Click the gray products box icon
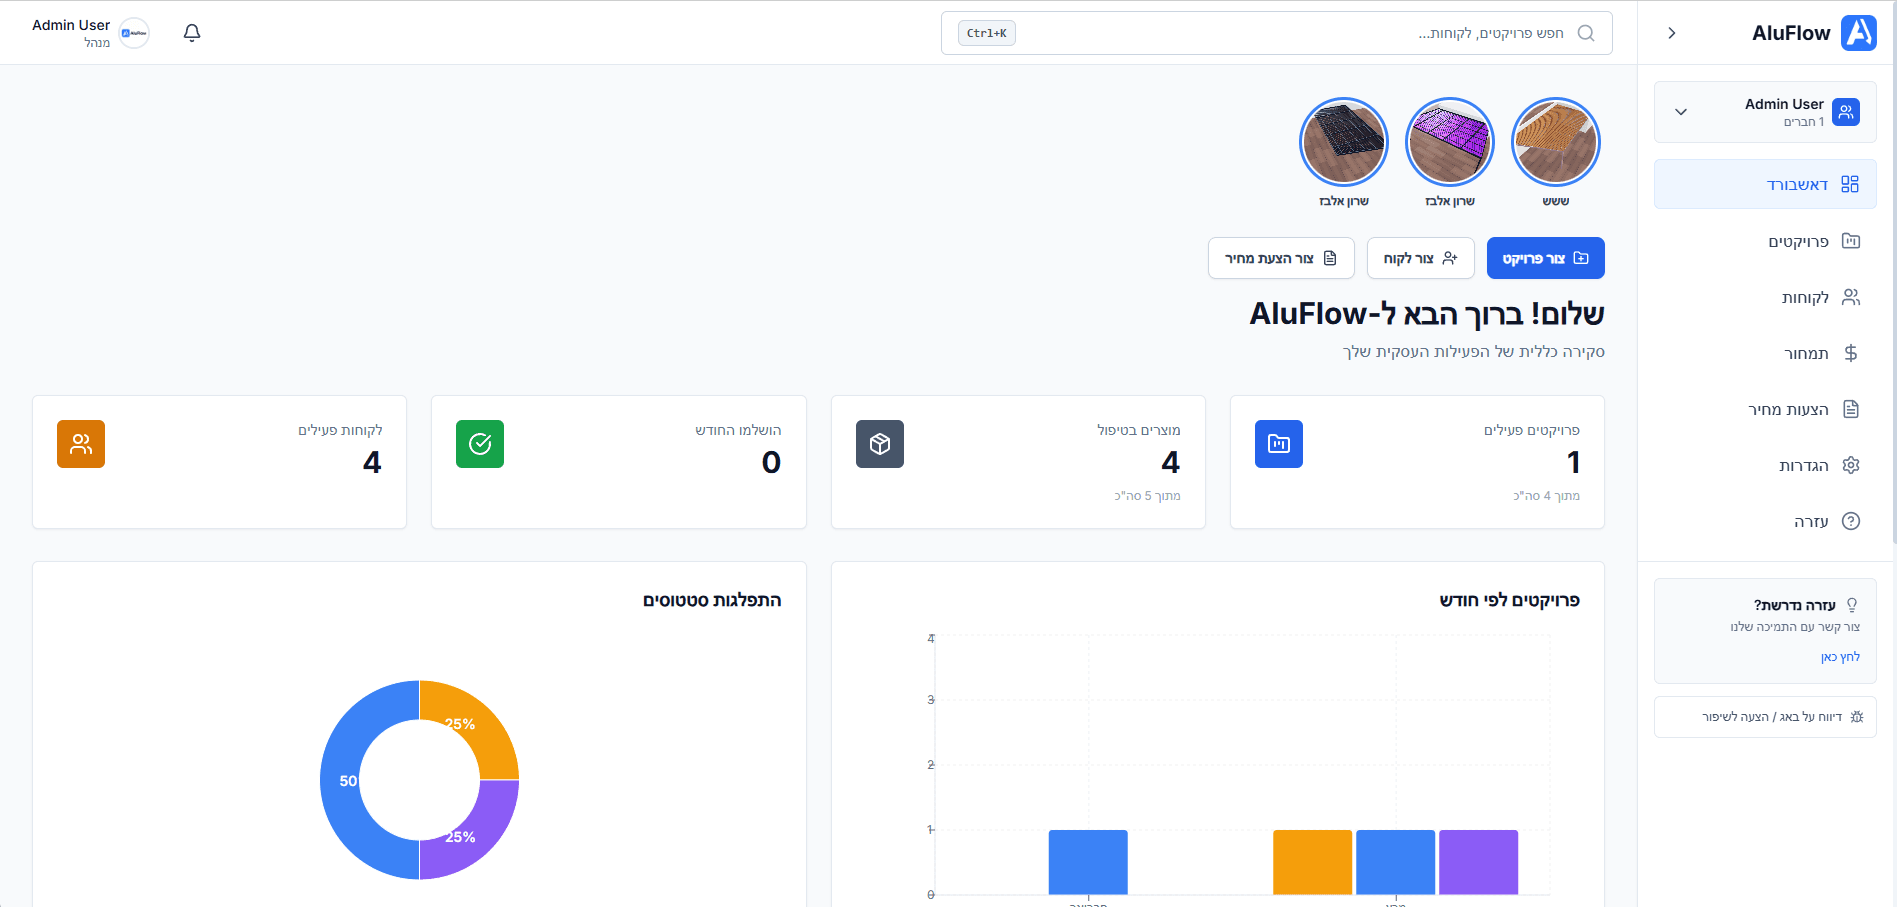The height and width of the screenshot is (907, 1897). (879, 444)
